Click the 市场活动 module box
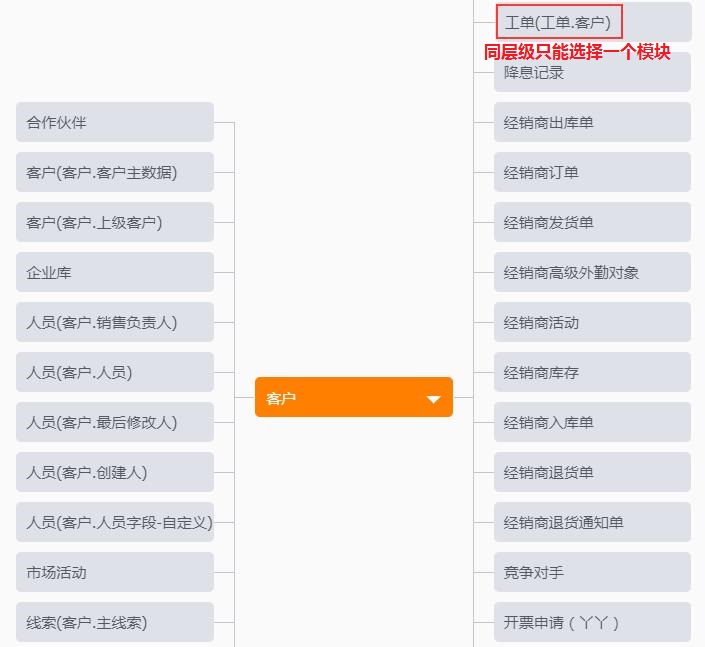The image size is (705, 647). coord(115,572)
